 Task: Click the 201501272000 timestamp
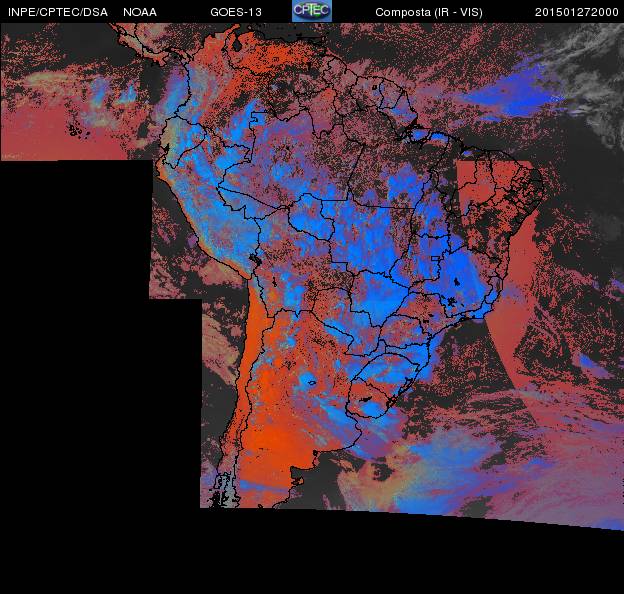[577, 12]
